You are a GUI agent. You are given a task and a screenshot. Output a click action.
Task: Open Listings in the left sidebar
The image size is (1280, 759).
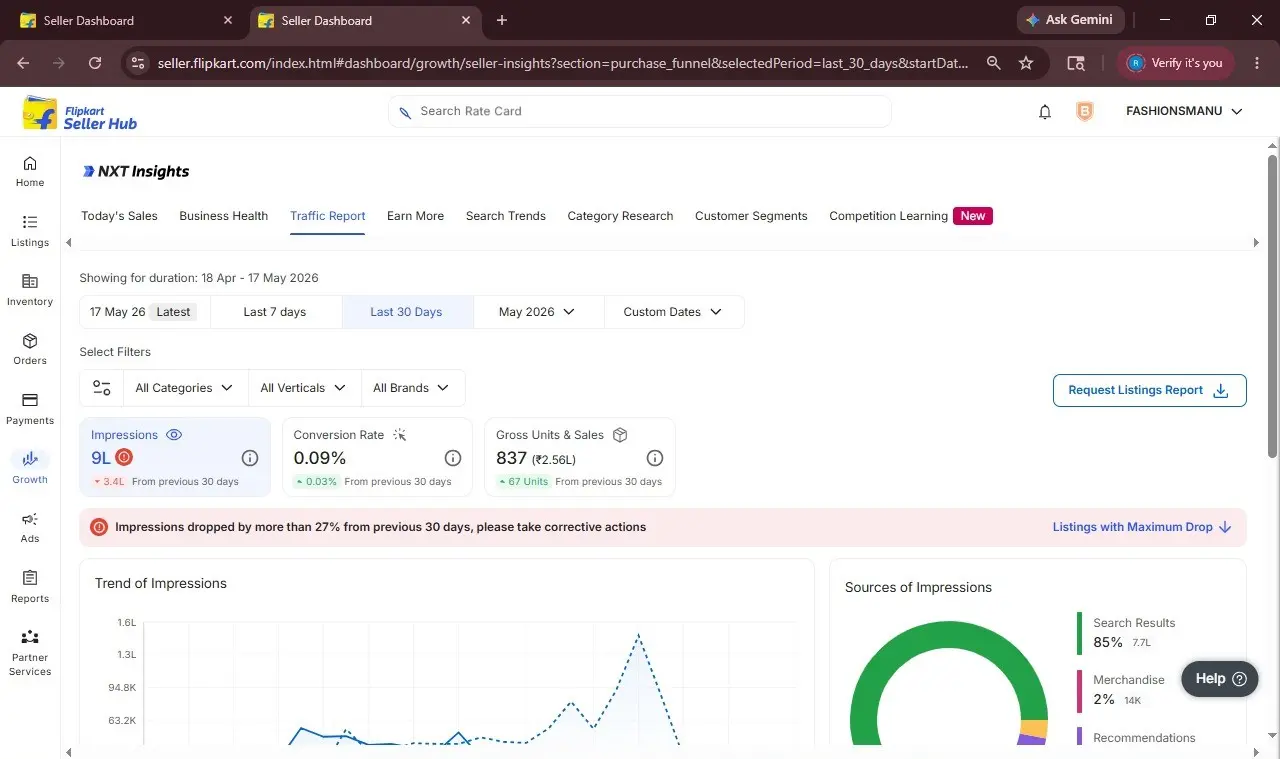pos(30,231)
